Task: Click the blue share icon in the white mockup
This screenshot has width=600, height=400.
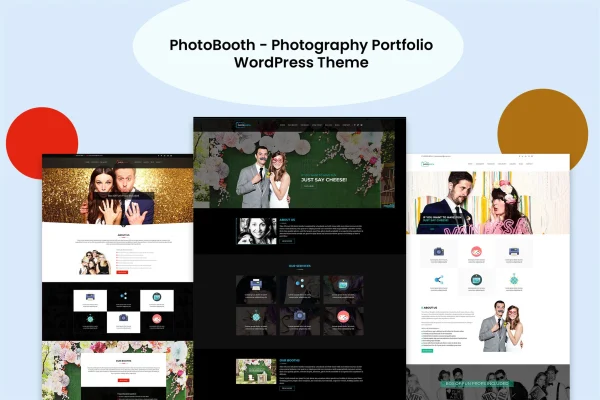Action: click(439, 279)
